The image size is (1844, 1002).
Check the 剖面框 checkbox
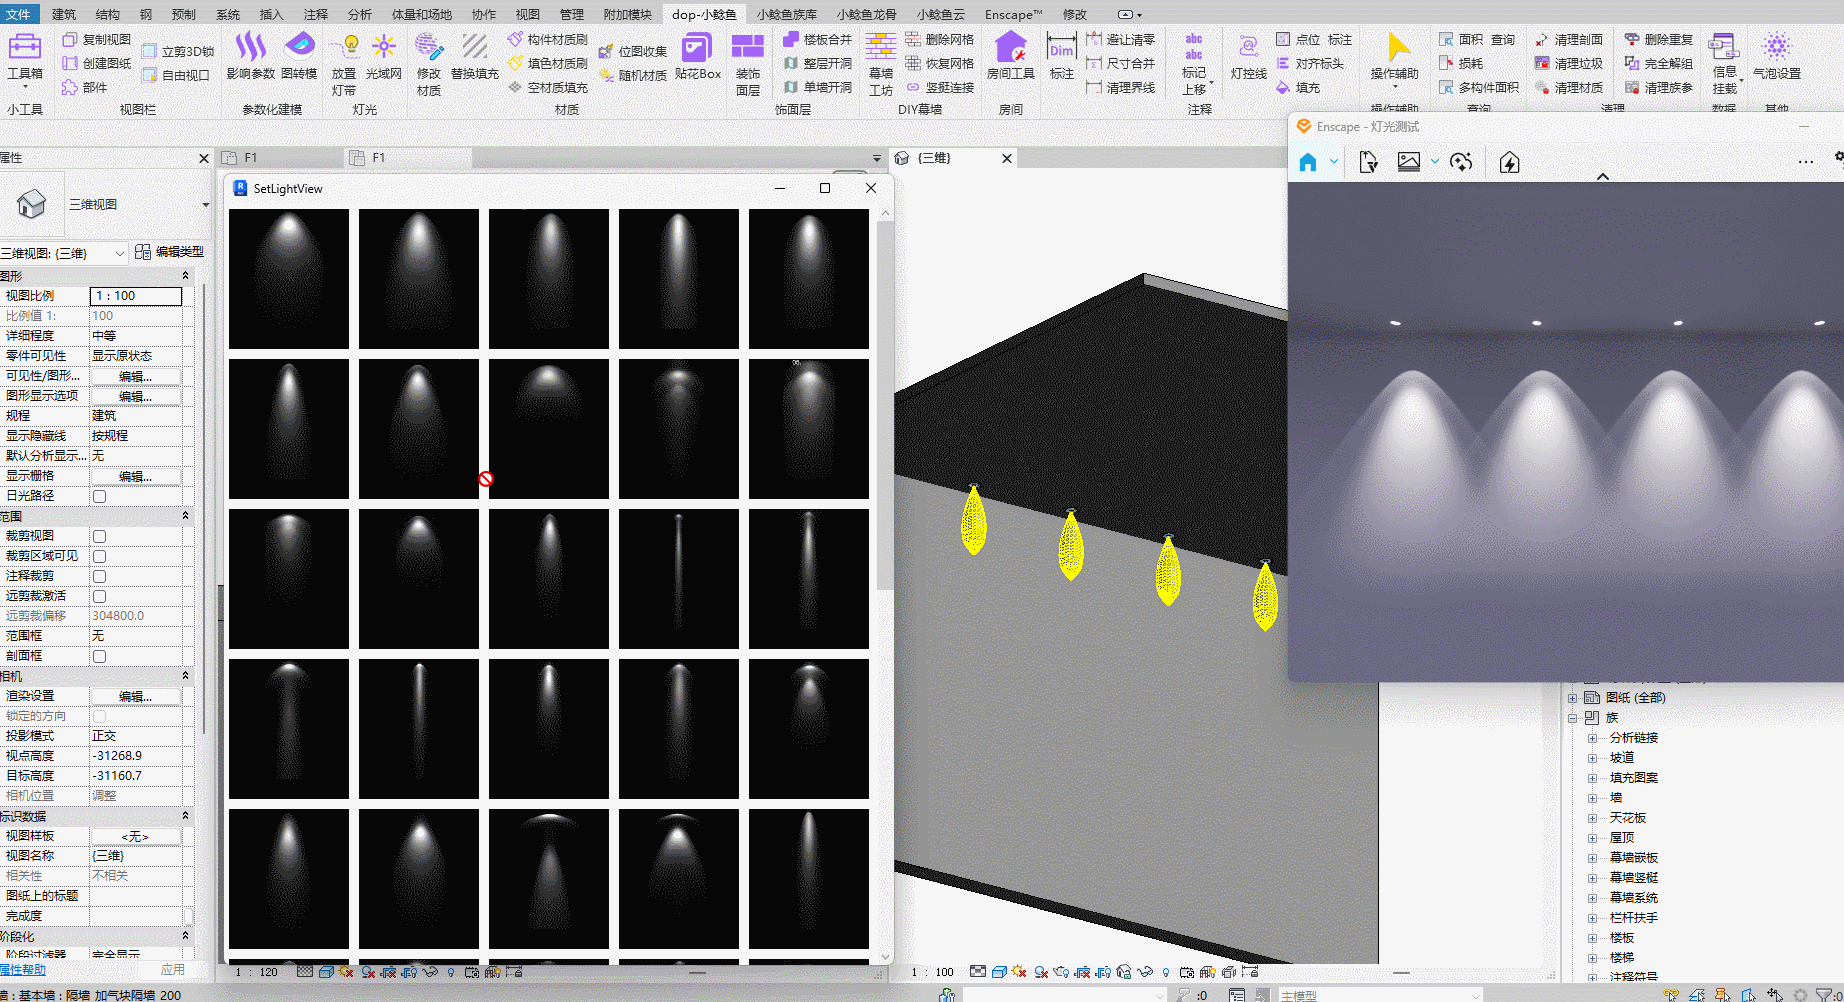tap(99, 656)
